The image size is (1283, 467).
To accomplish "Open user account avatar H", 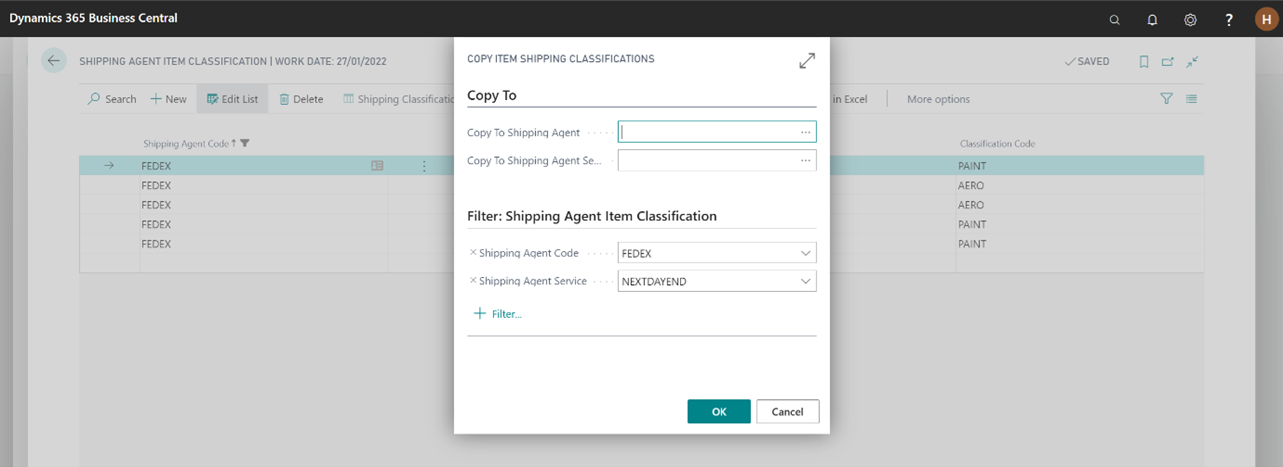I will tap(1265, 19).
